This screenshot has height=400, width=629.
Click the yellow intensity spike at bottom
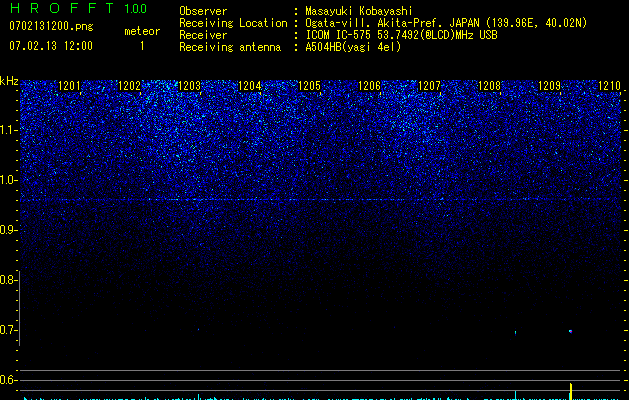click(x=571, y=392)
